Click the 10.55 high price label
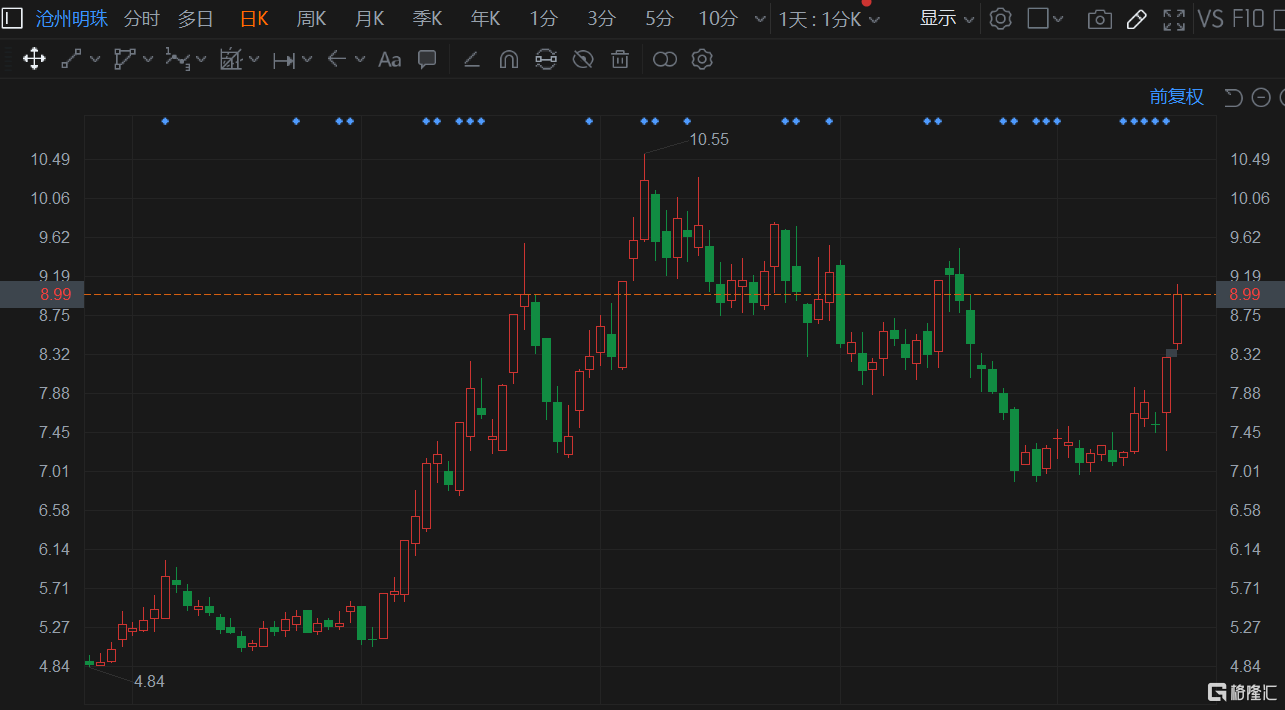This screenshot has height=710, width=1285. pyautogui.click(x=709, y=140)
